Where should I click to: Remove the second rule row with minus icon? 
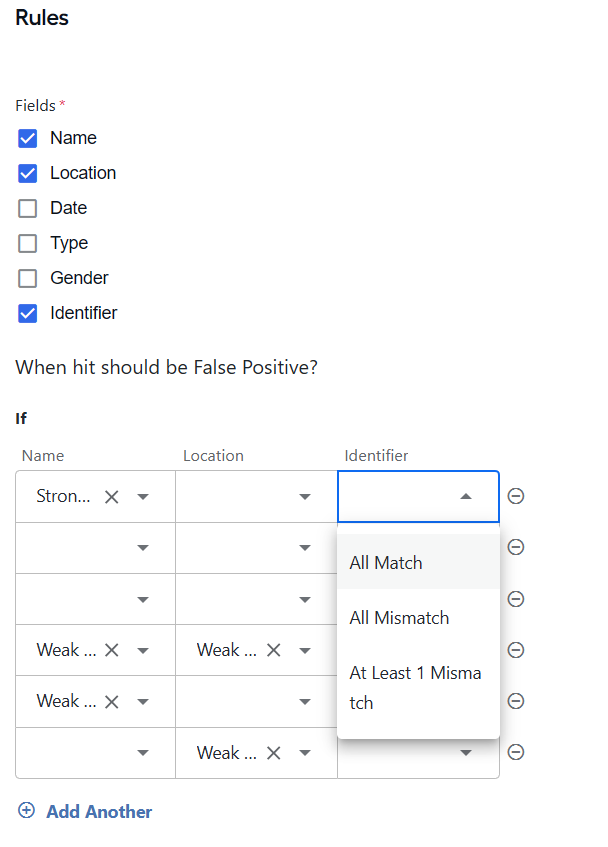[x=516, y=547]
